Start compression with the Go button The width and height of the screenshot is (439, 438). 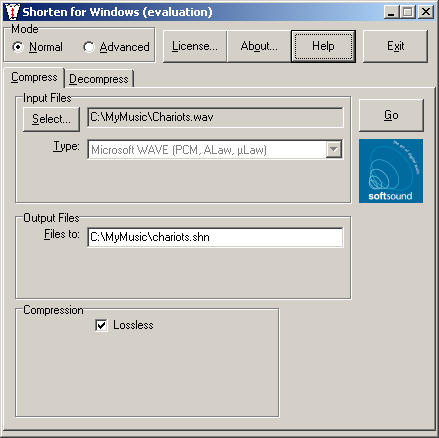391,115
